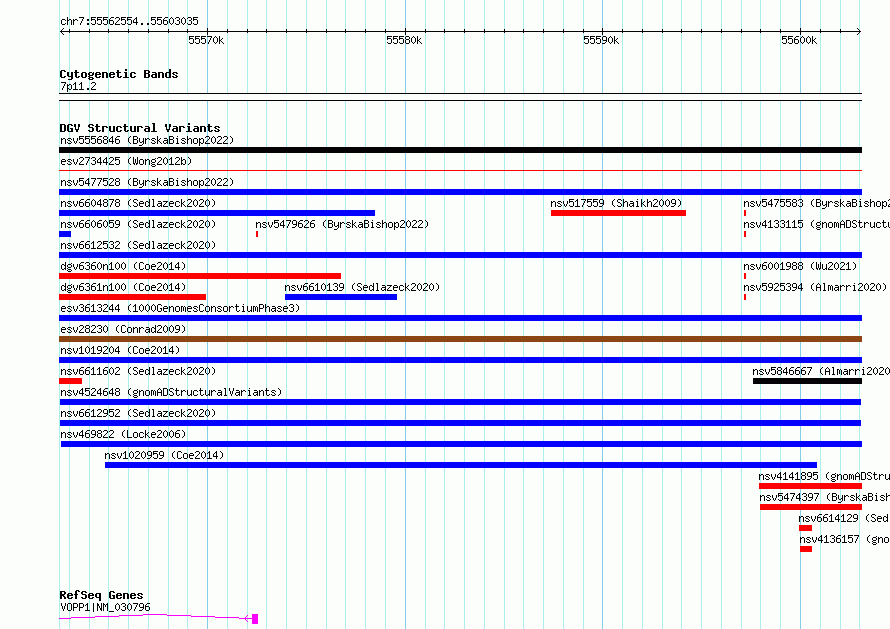Screen dimensions: 890x629
Task: Select nsv1019204 (Coe2014) label
Action: [x=120, y=350]
